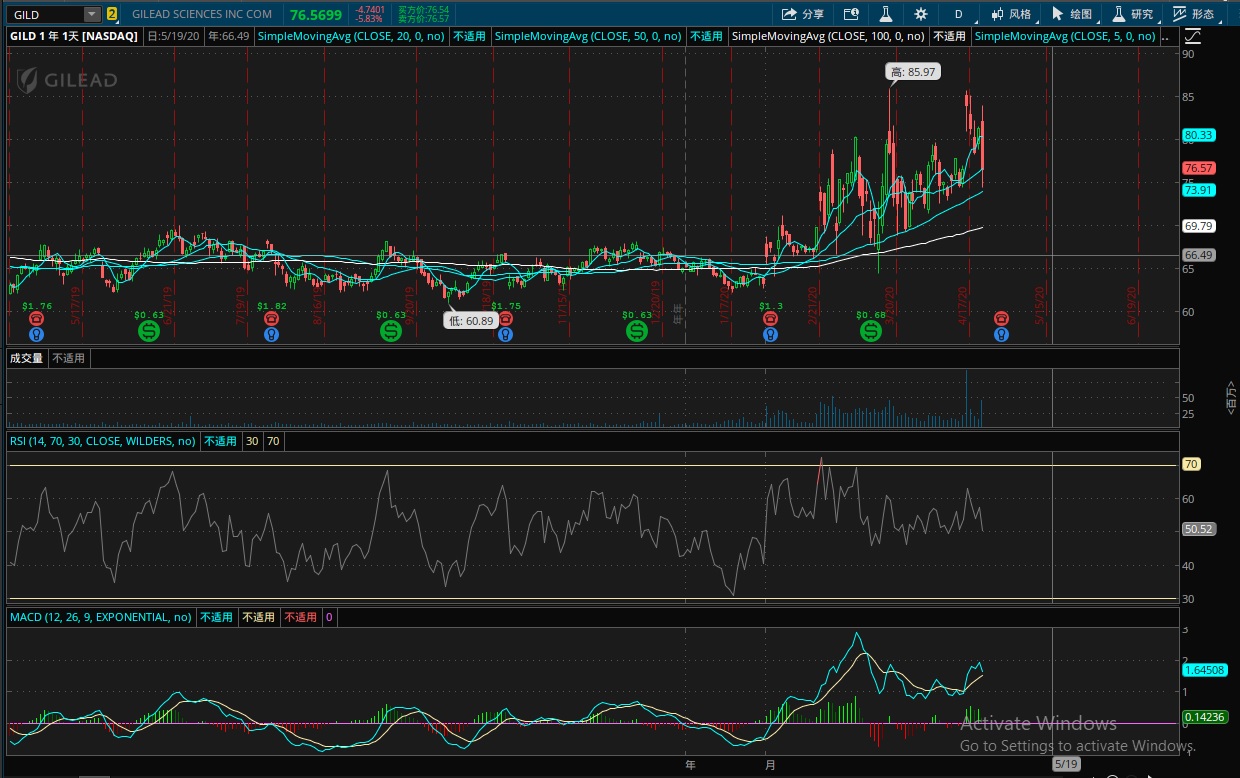The width and height of the screenshot is (1240, 778).
Task: Click the lightbulb icon below $1.82 earnings
Action: point(271,334)
